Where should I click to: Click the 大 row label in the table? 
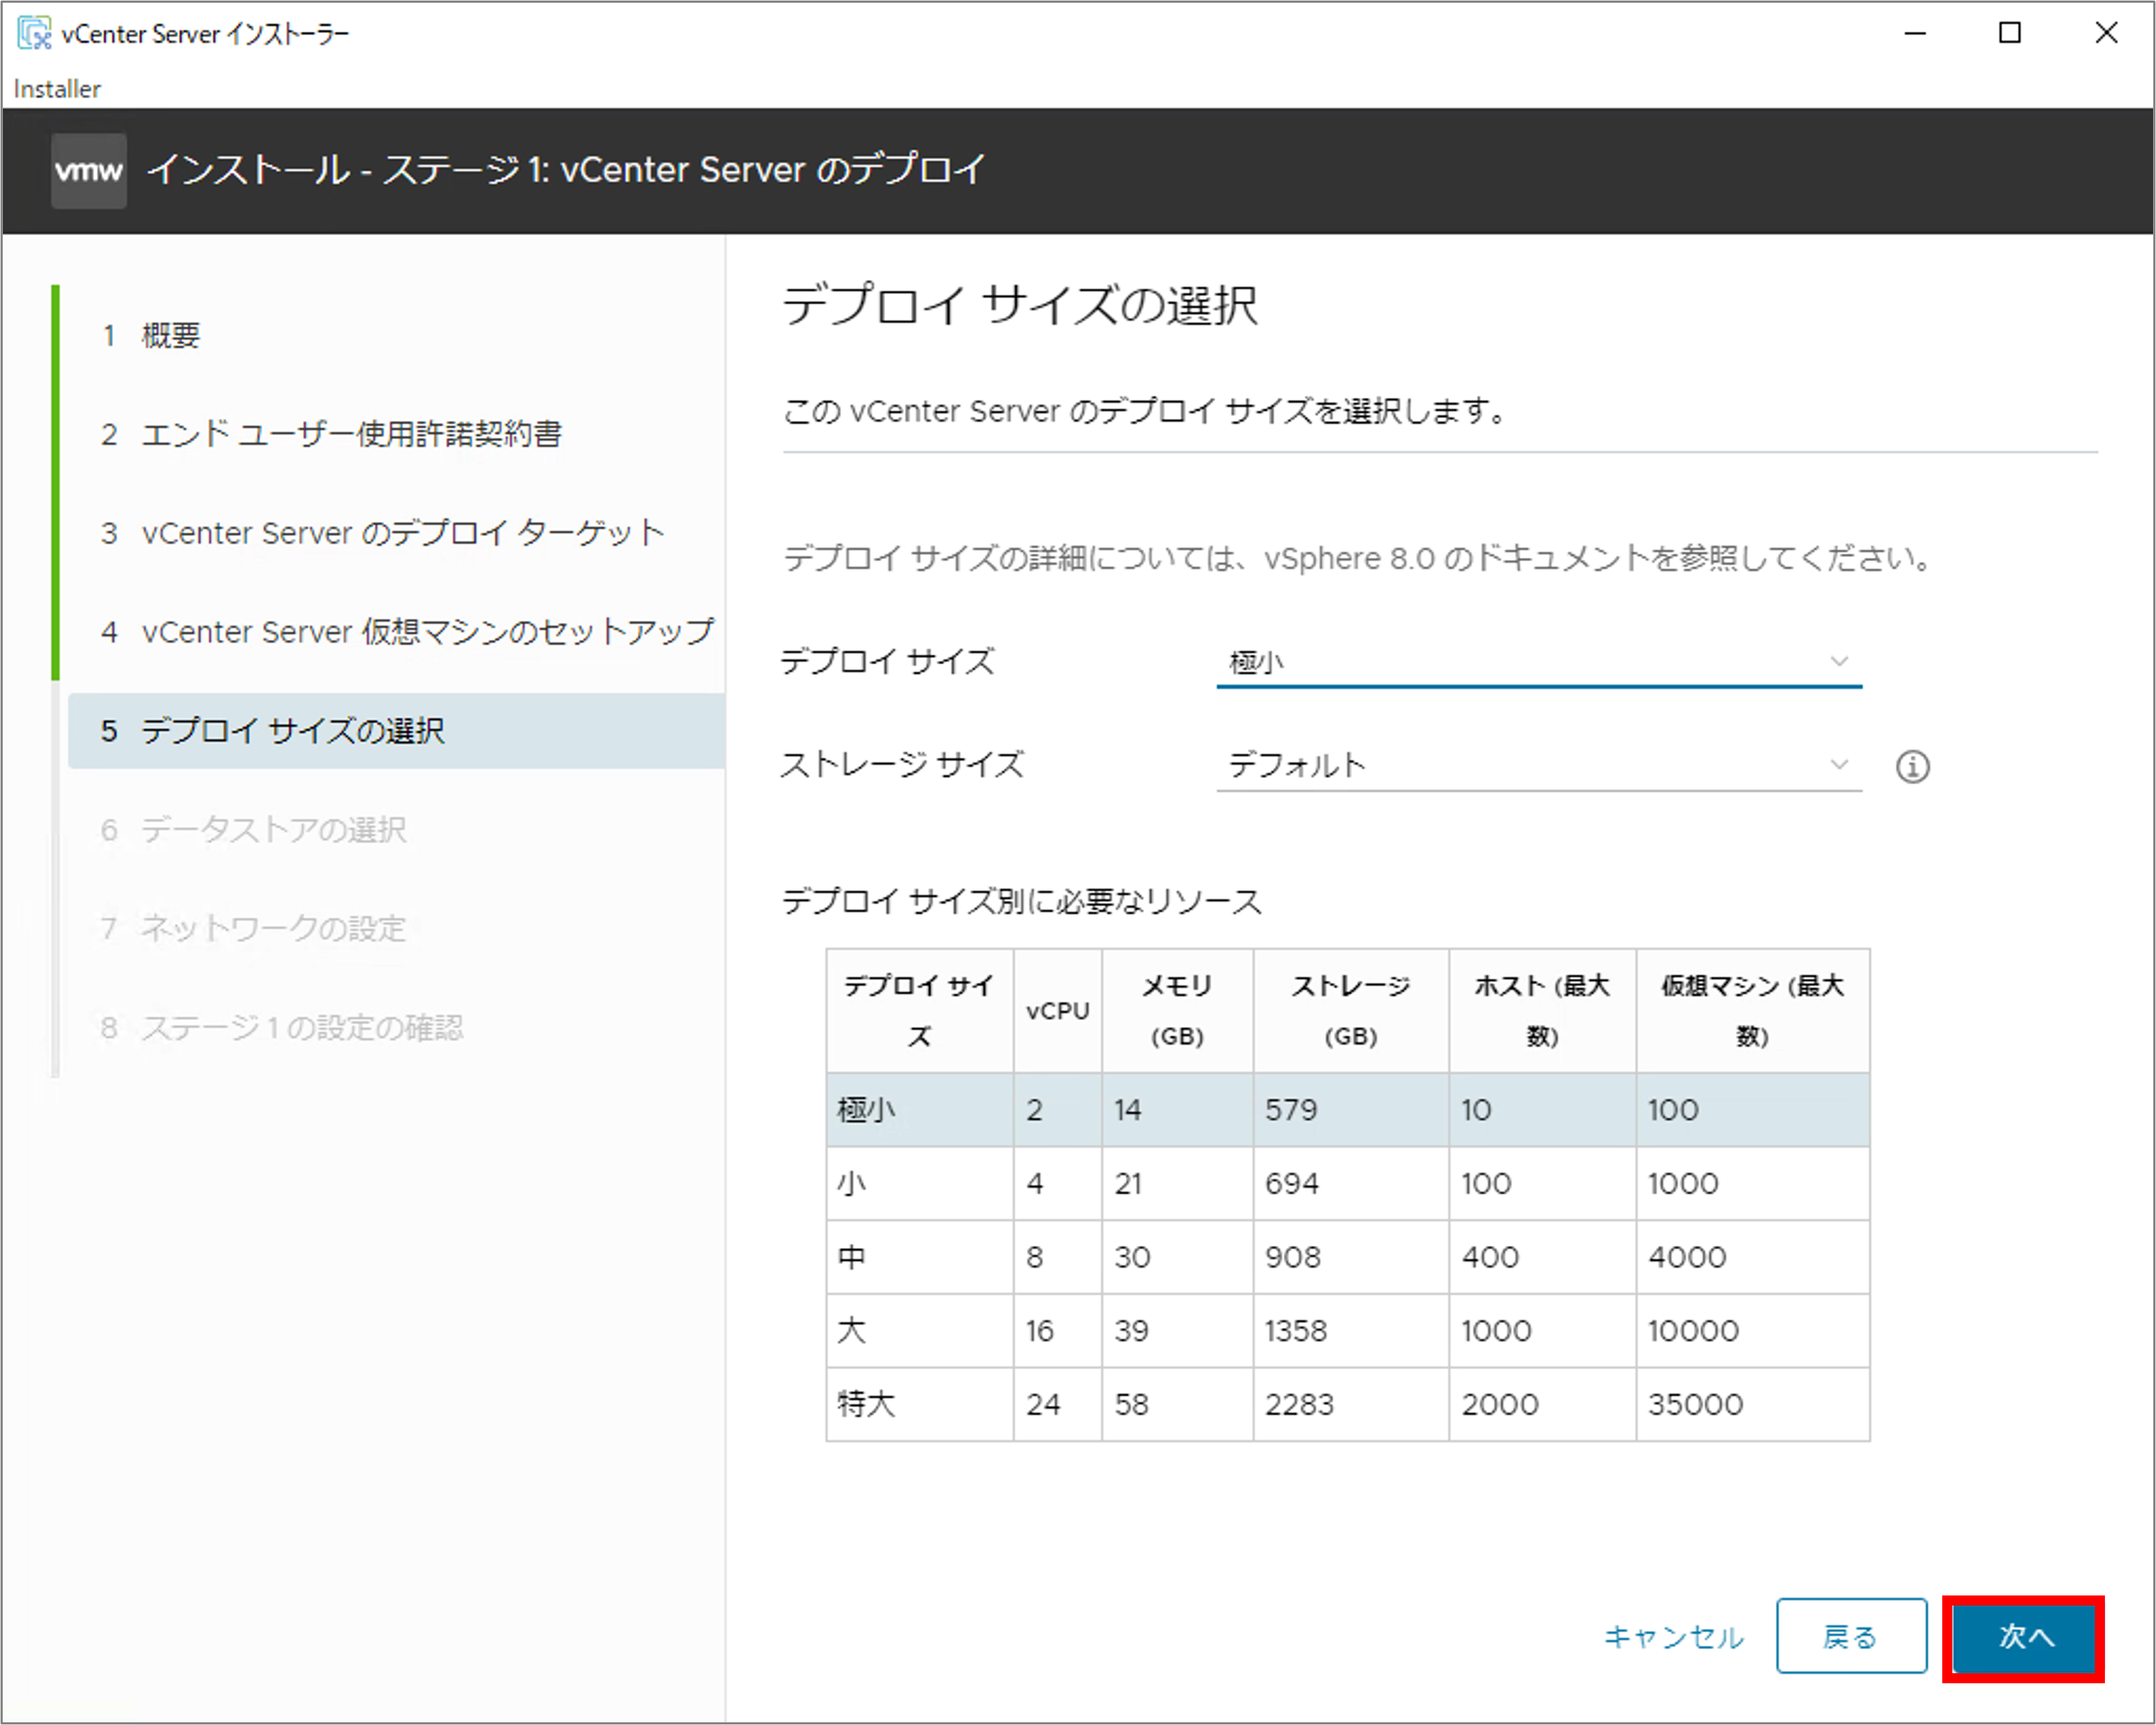coord(852,1331)
